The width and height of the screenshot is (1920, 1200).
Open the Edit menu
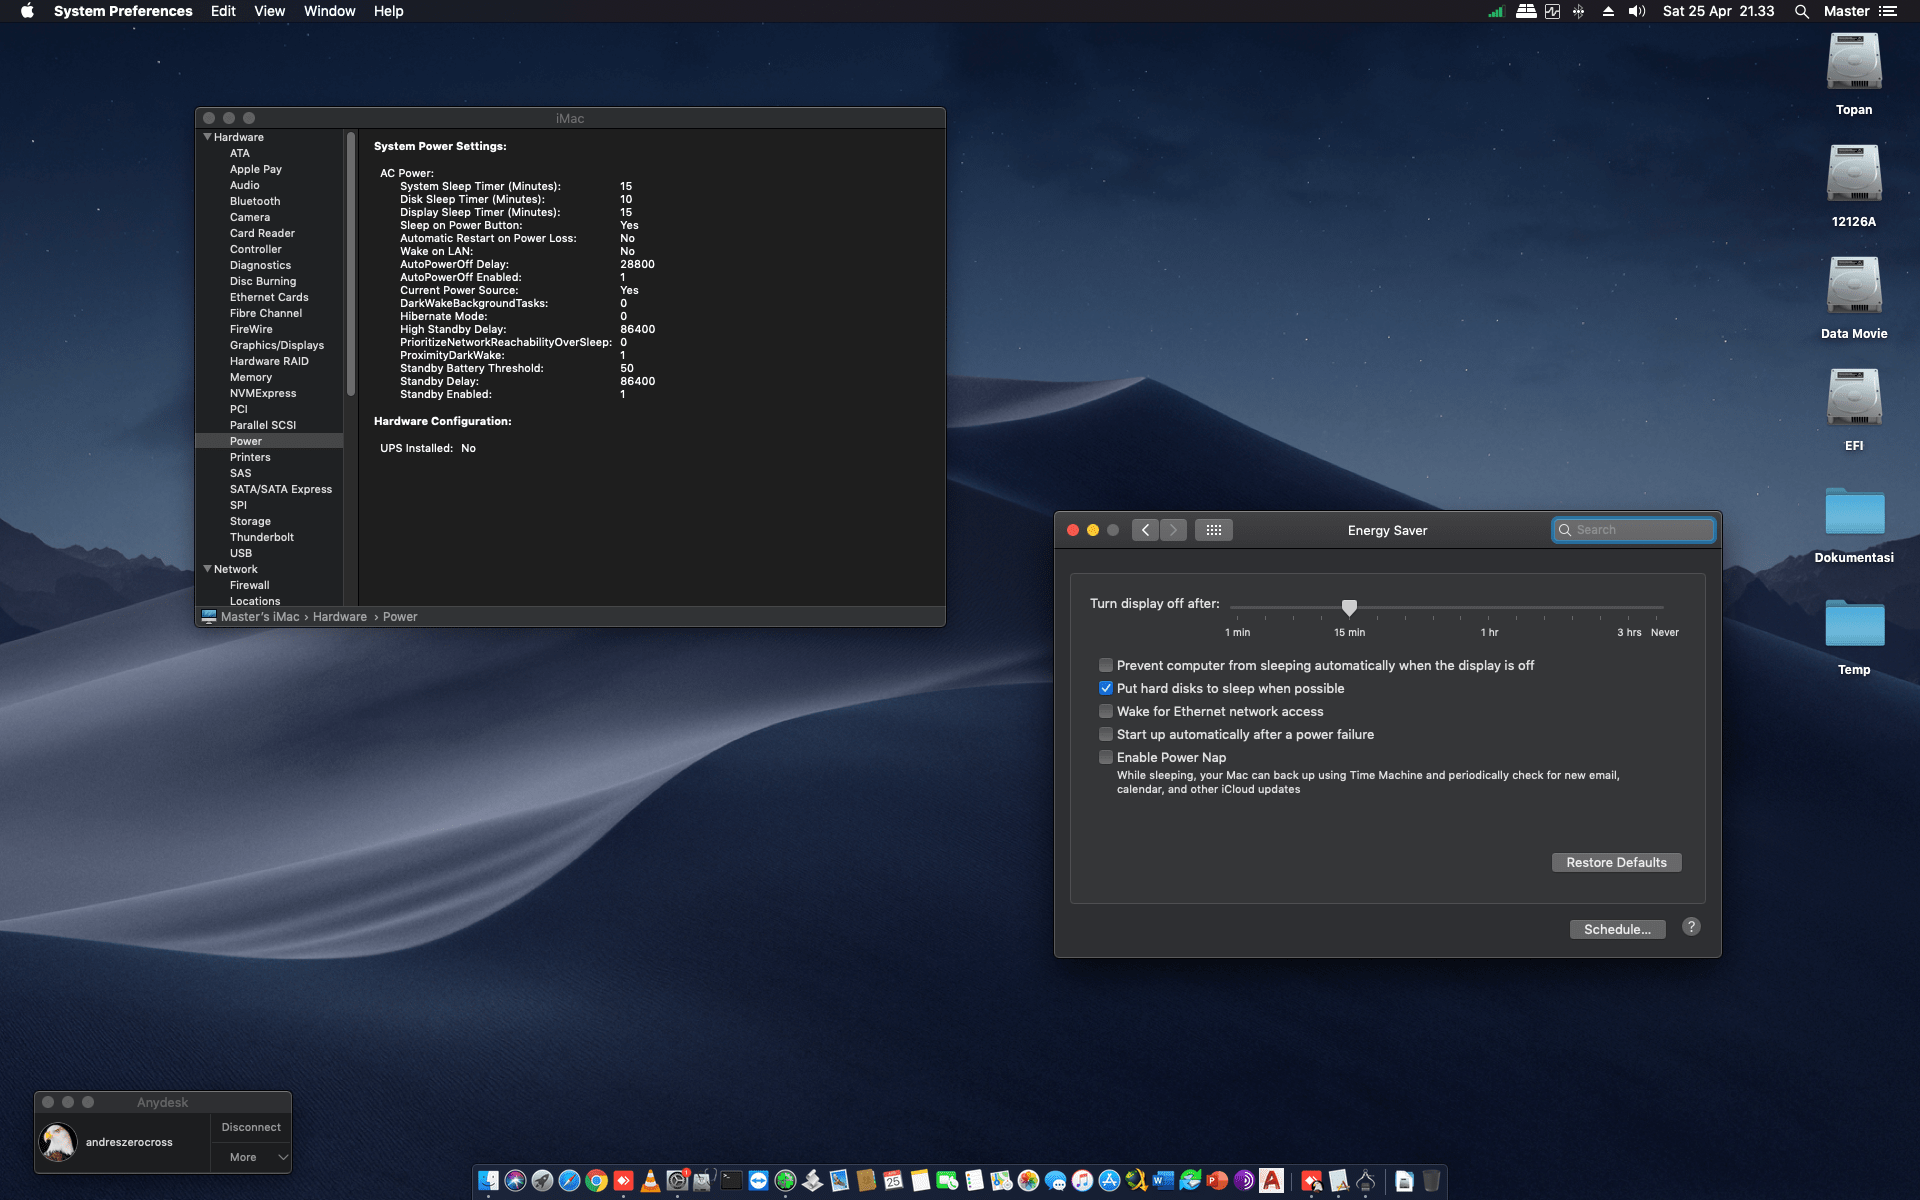pyautogui.click(x=223, y=11)
